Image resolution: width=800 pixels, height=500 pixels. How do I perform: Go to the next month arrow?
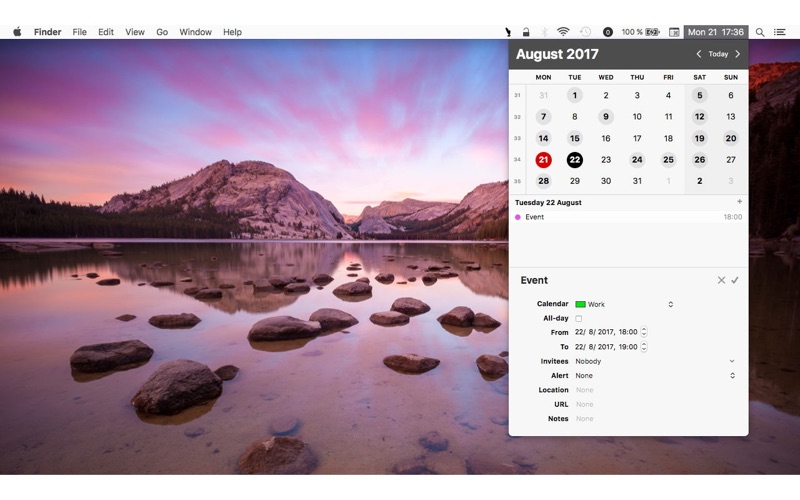pyautogui.click(x=738, y=54)
